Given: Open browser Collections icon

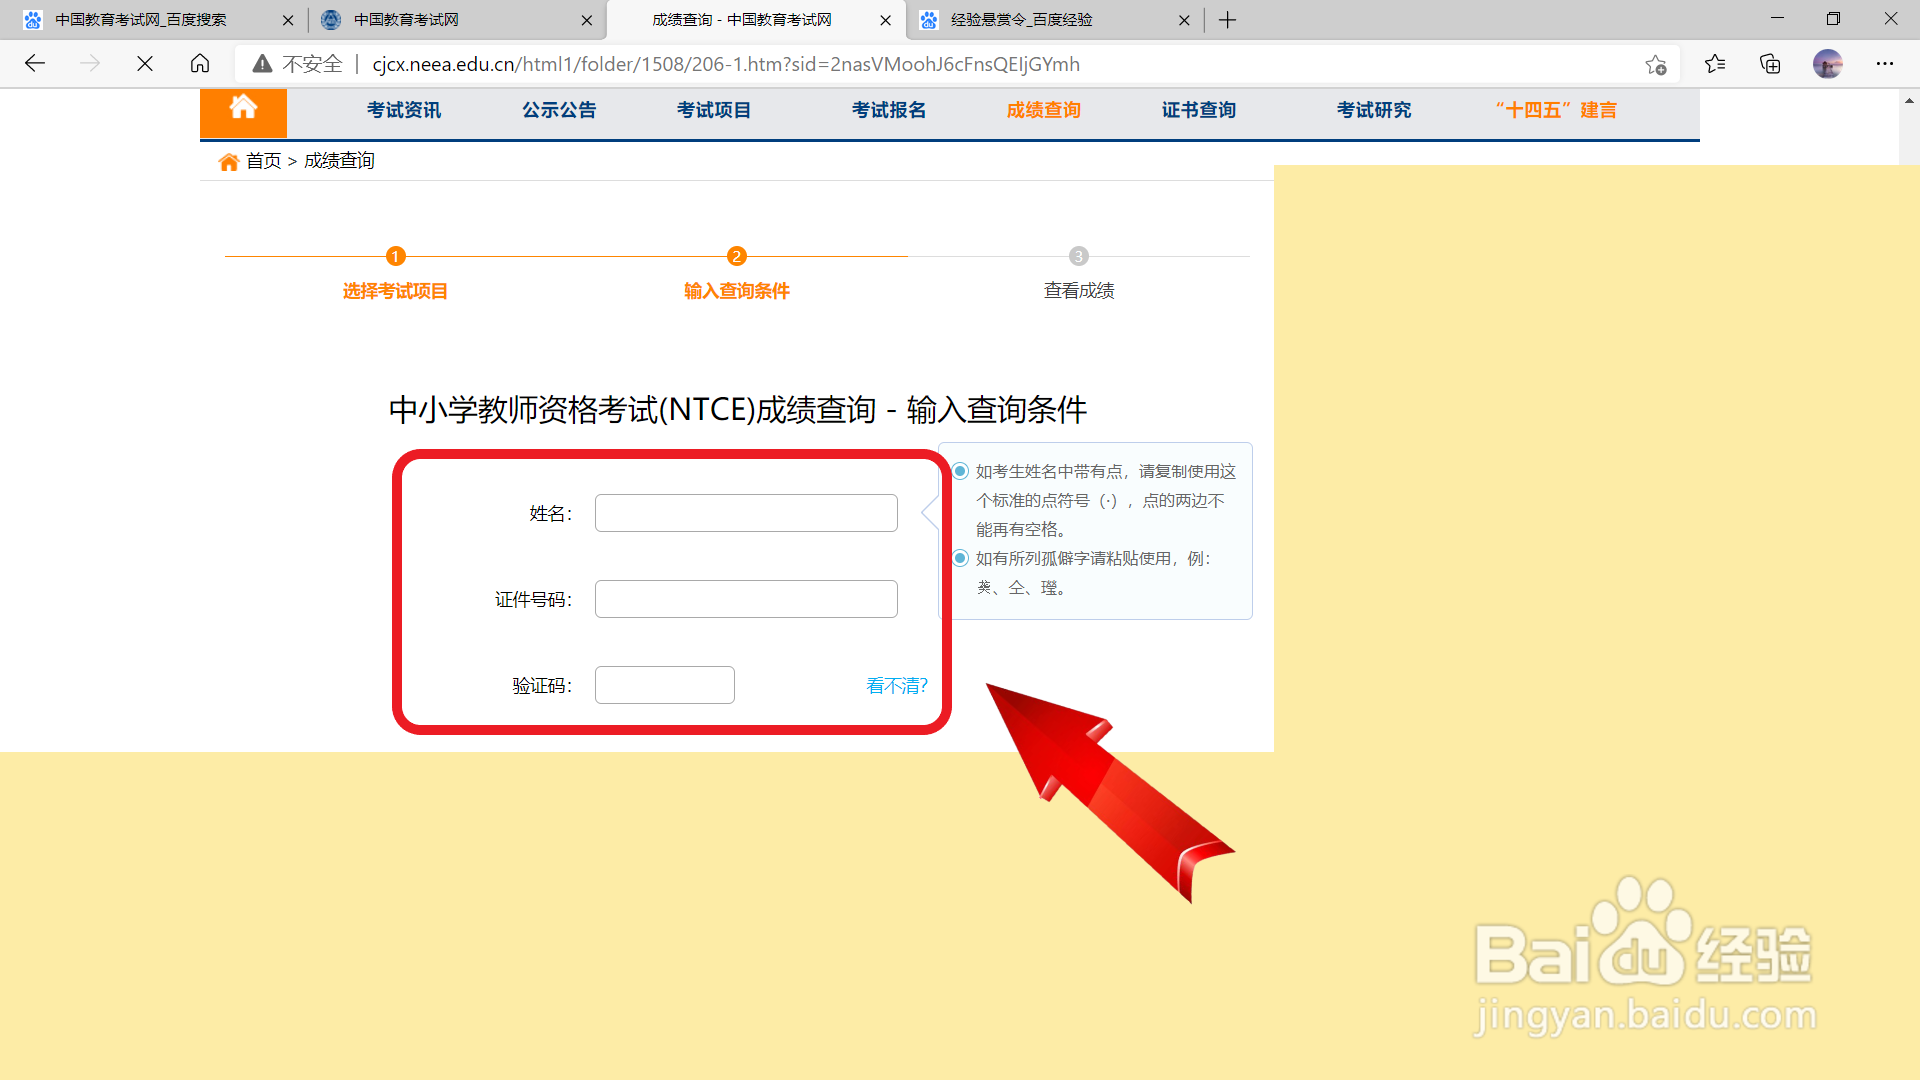Looking at the screenshot, I should [1770, 64].
